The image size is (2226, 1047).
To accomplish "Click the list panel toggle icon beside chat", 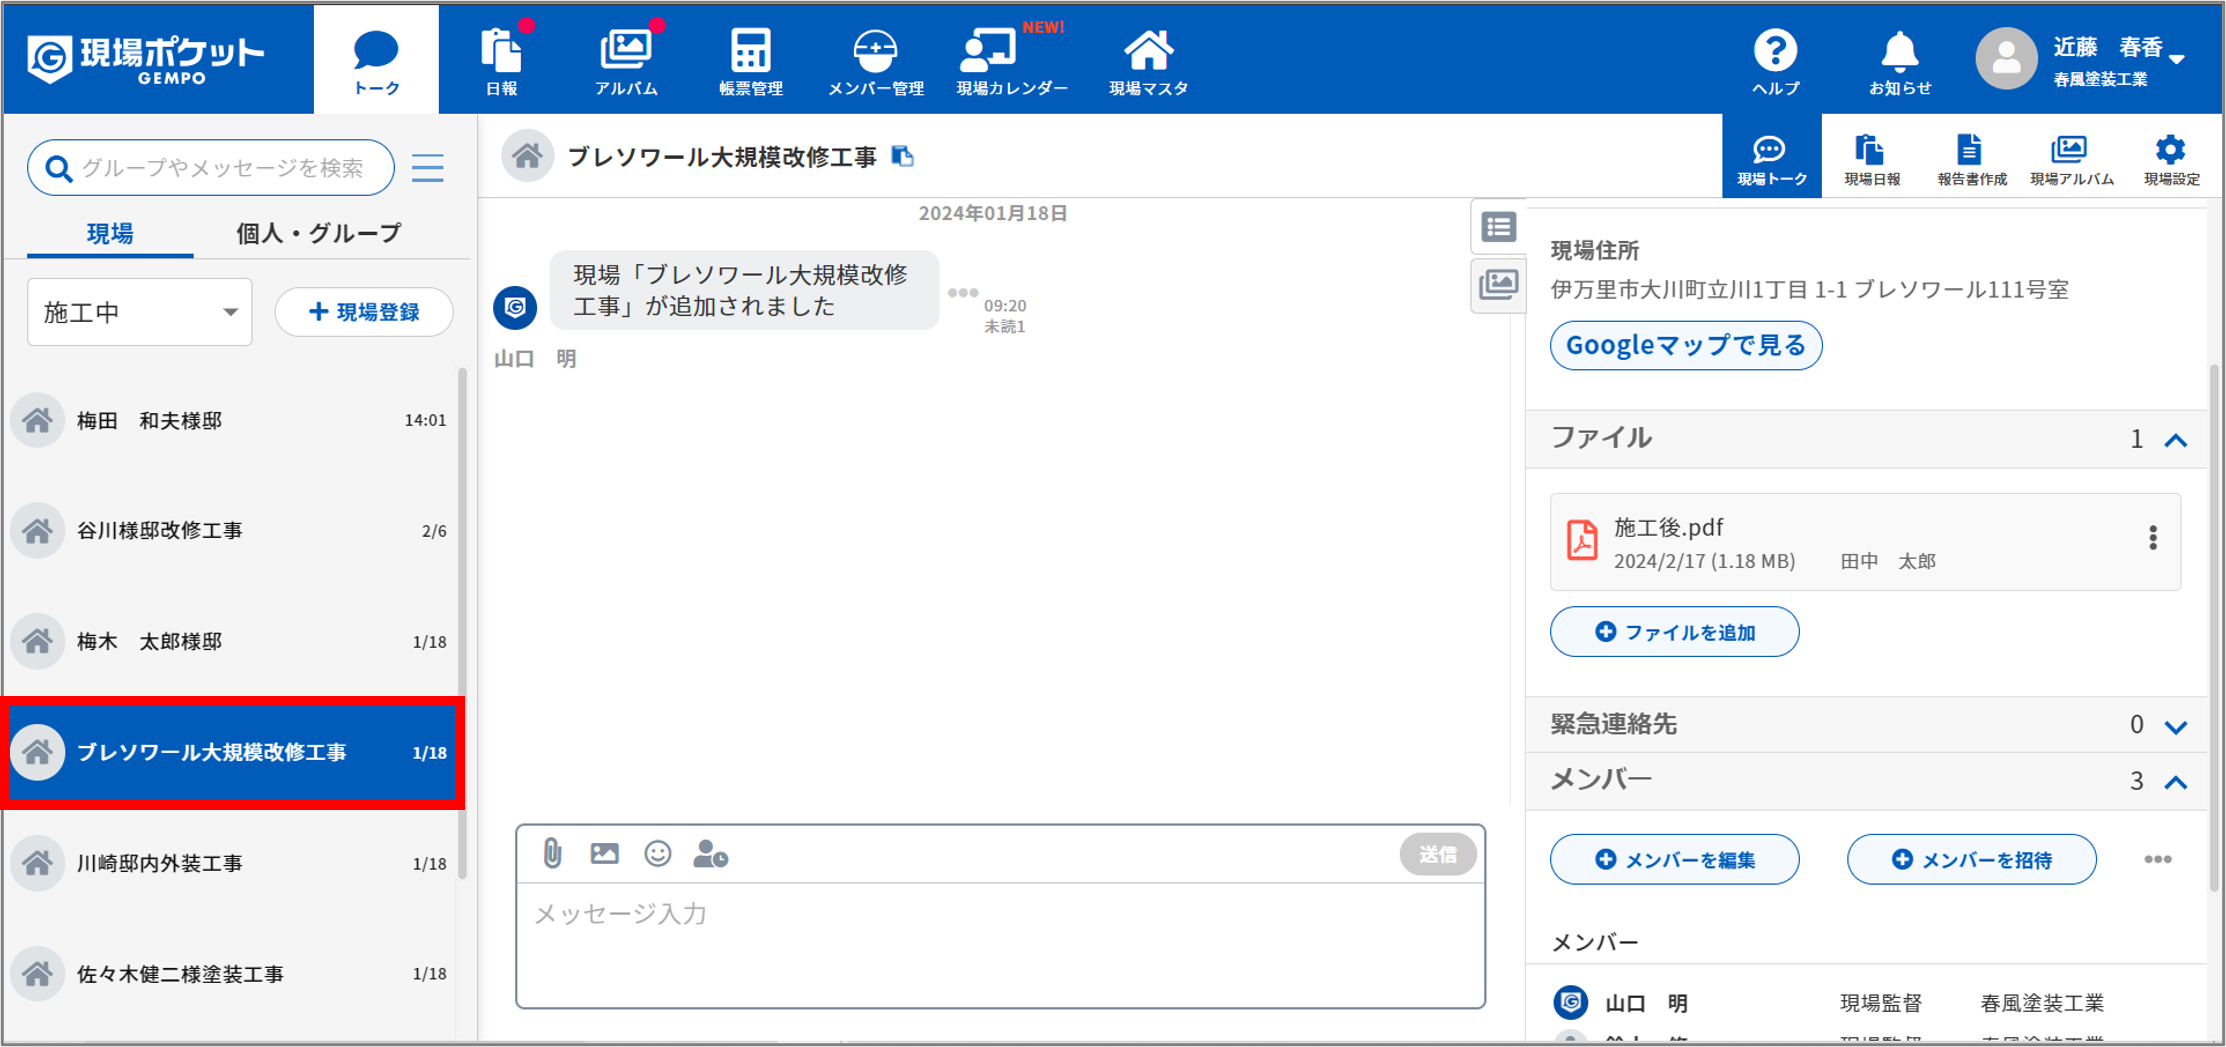I will click(1497, 227).
